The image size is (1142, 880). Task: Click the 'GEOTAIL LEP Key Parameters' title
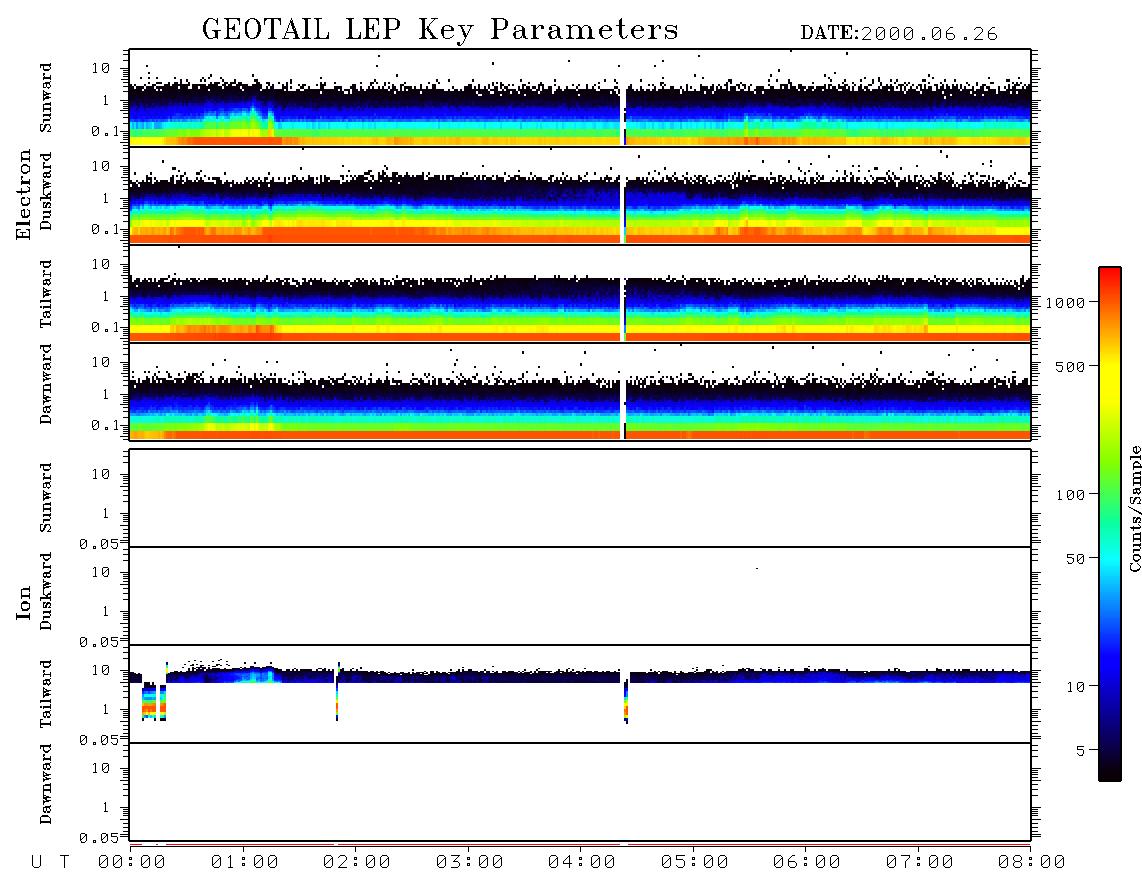click(x=440, y=30)
